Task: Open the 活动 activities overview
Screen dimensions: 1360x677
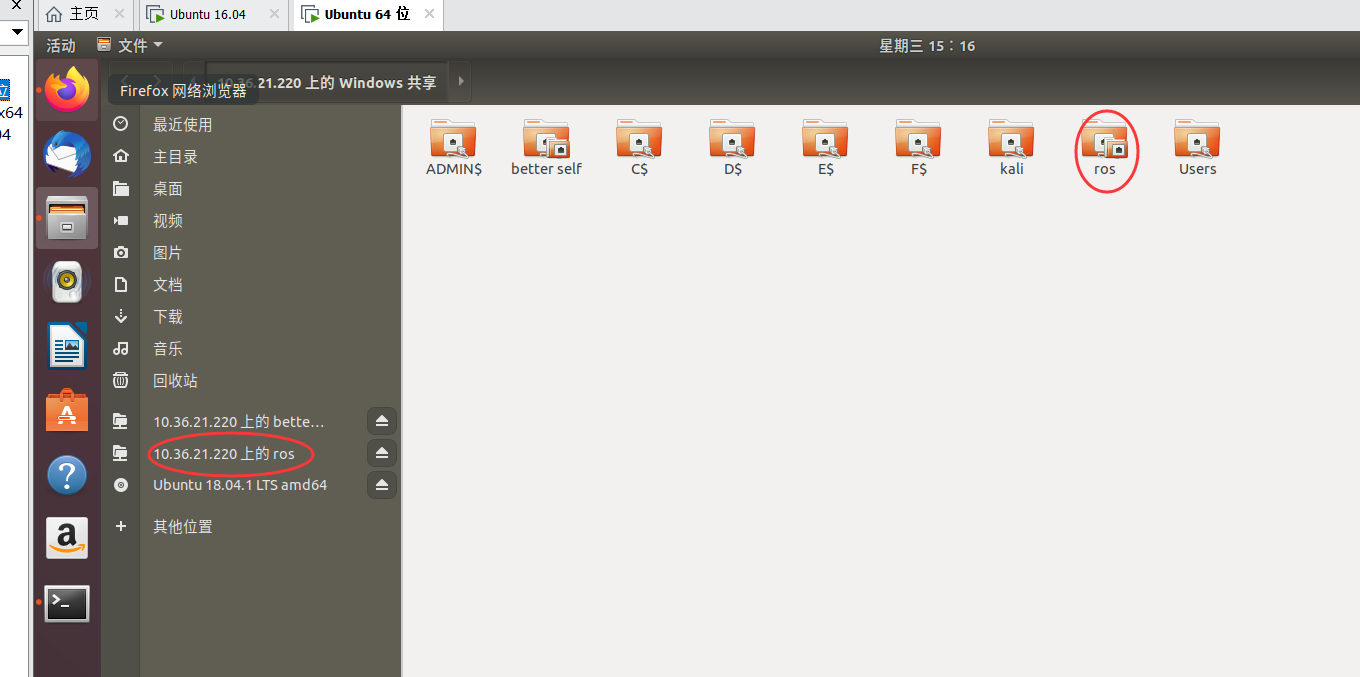Action: coord(61,45)
